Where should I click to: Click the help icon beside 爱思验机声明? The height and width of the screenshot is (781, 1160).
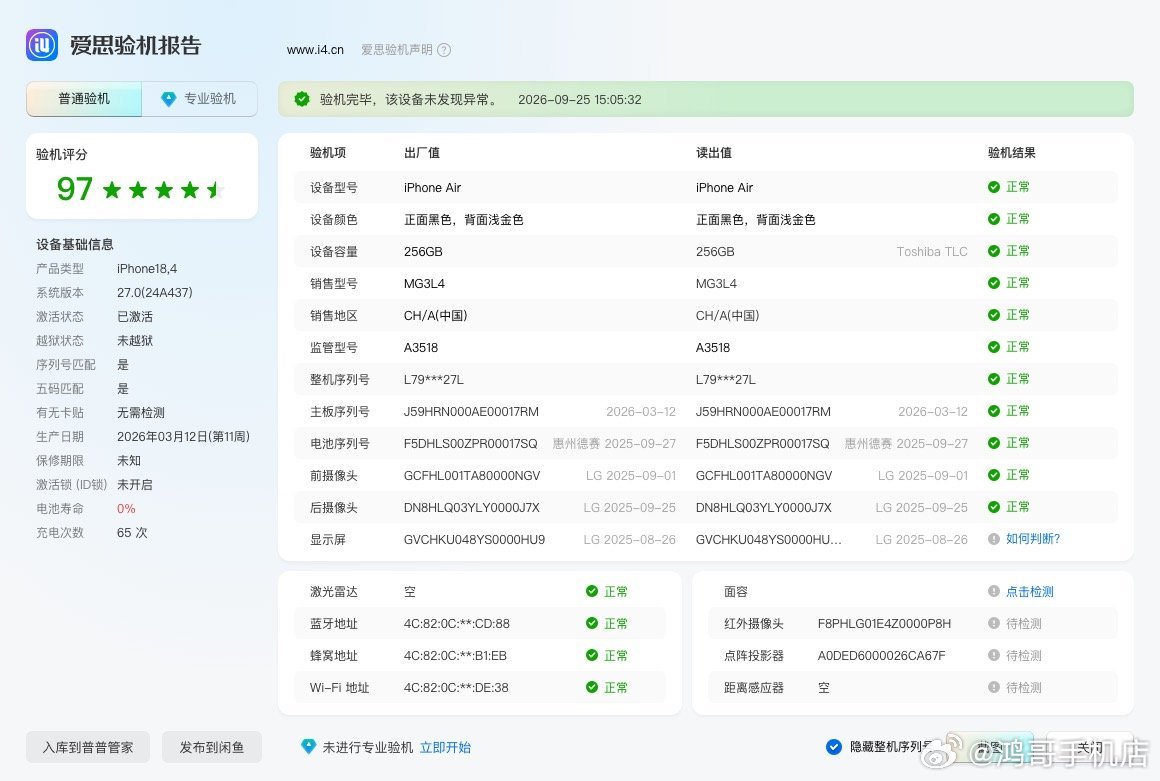[x=444, y=50]
